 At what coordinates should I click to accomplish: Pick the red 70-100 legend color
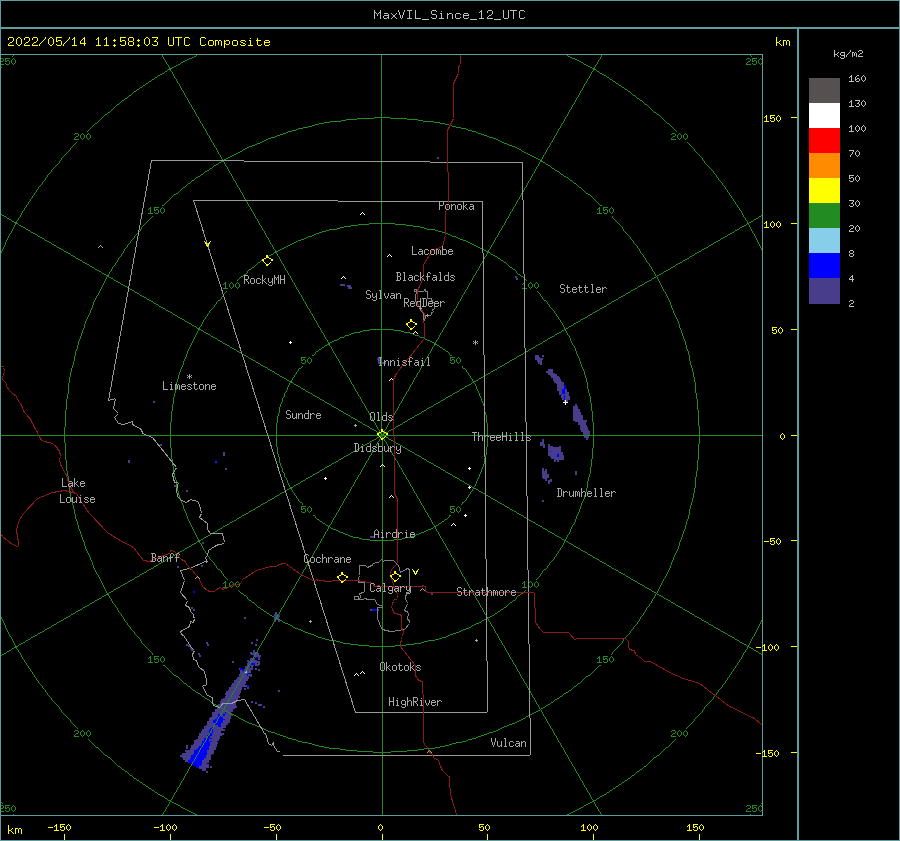coord(824,141)
